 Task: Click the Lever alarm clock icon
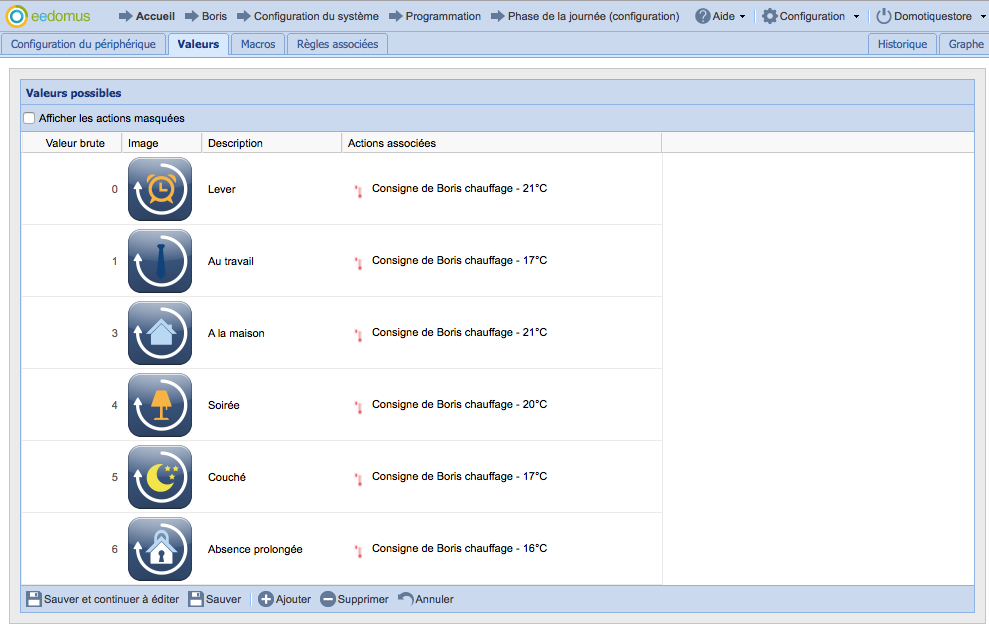[x=160, y=189]
